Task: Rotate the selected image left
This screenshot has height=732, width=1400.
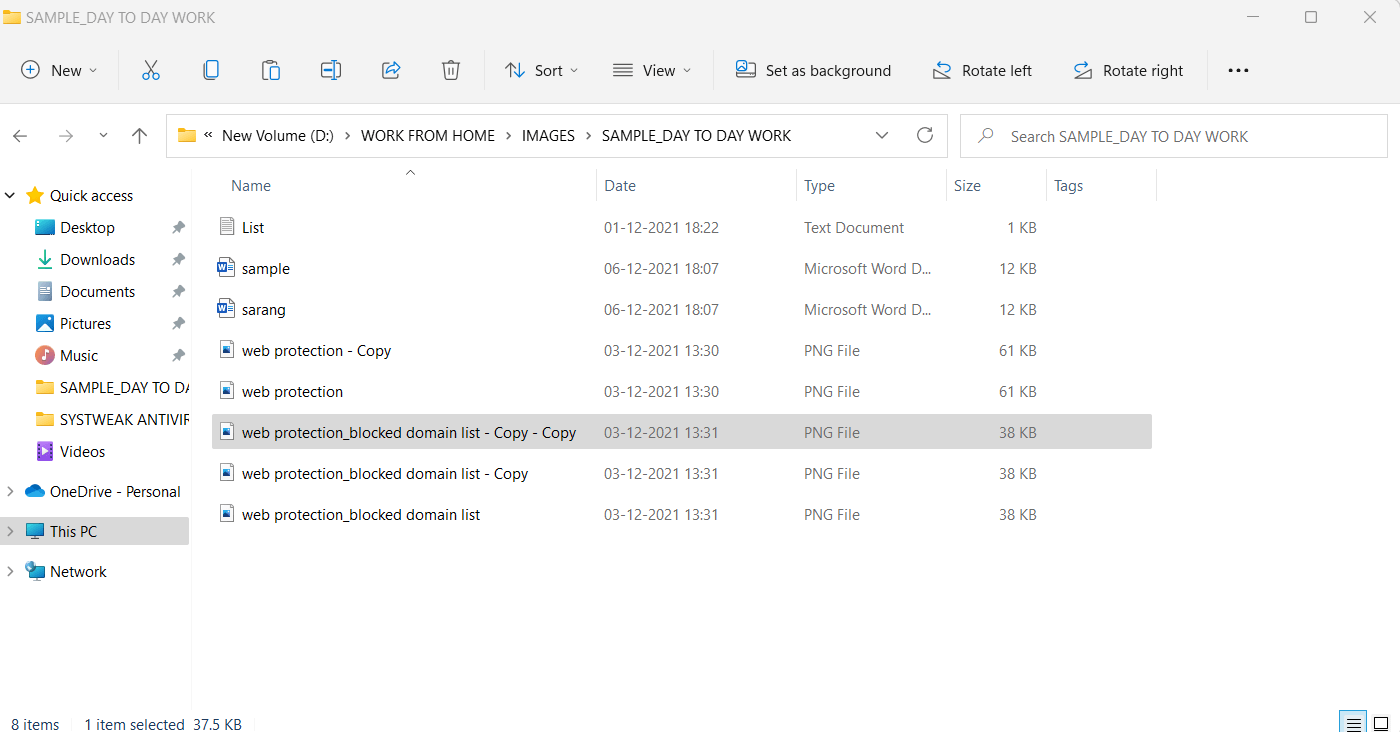Action: coord(983,70)
